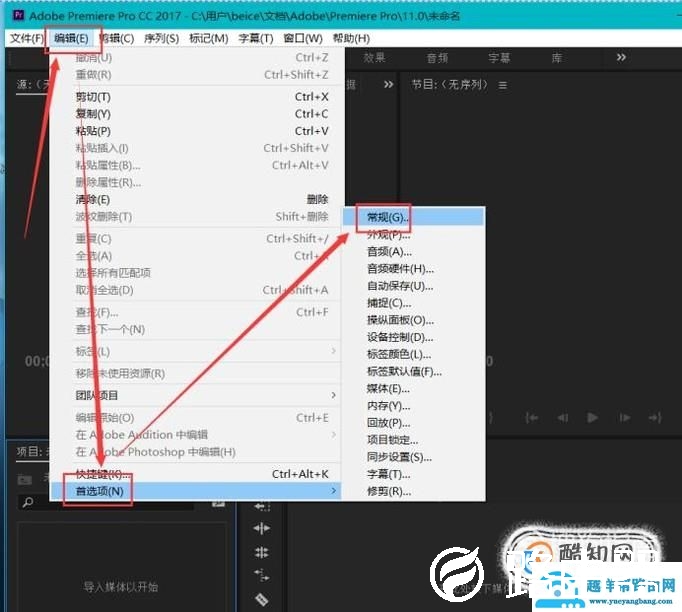The height and width of the screenshot is (612, 682).
Task: Expand source panel tabs overflow chevron
Action: (x=388, y=84)
